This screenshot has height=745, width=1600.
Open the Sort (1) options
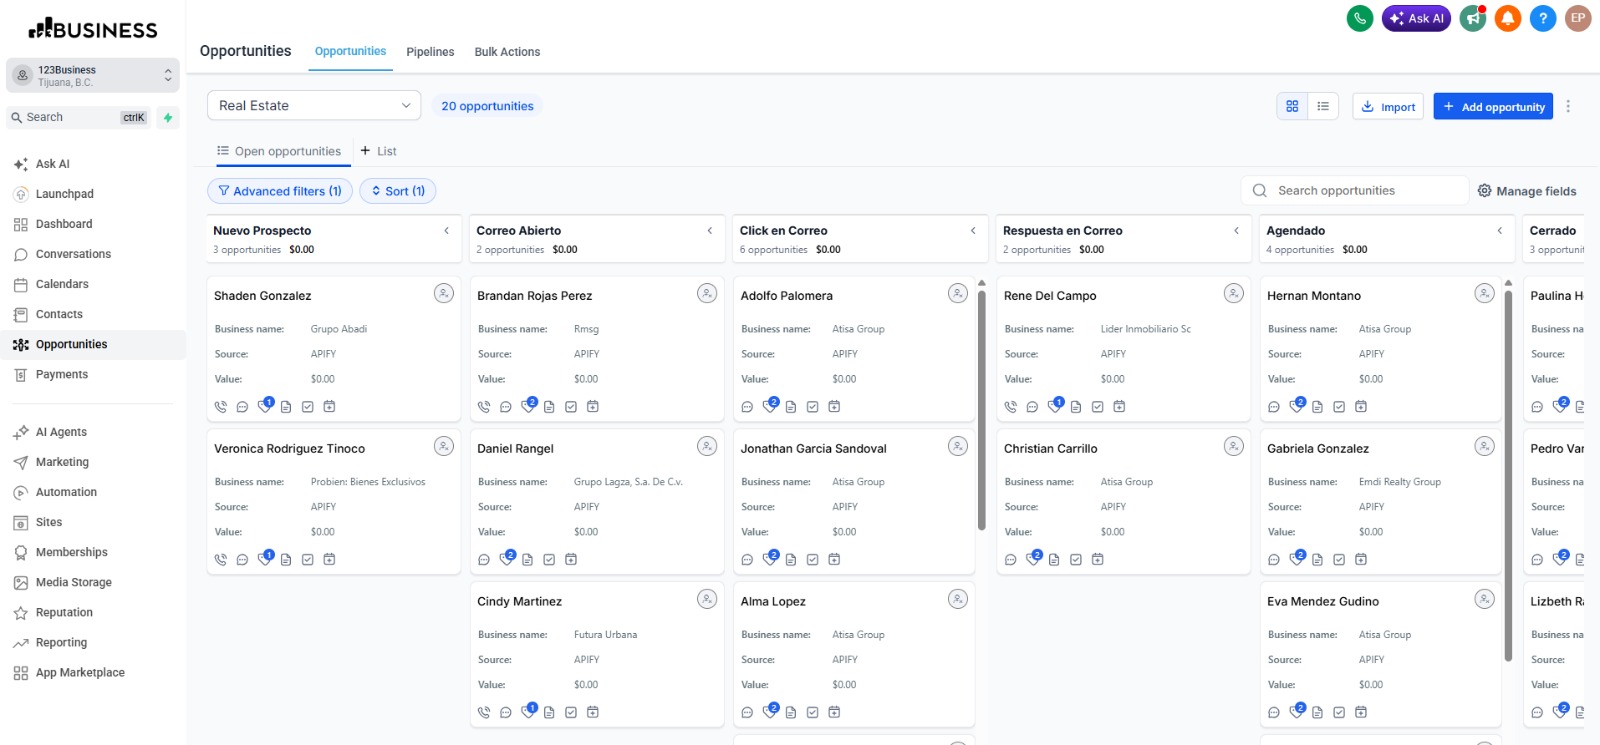(x=398, y=191)
